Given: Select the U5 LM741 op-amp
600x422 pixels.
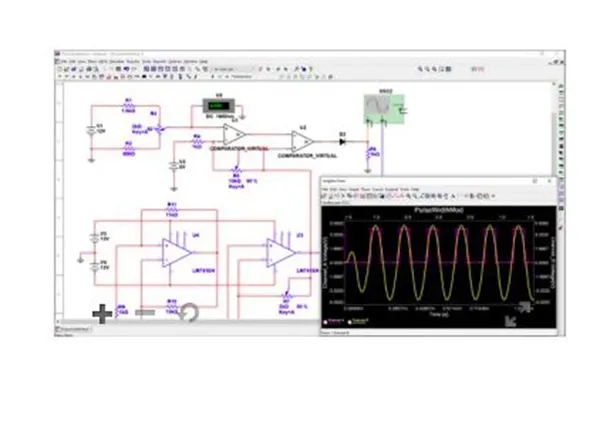Looking at the screenshot, I should (x=281, y=253).
